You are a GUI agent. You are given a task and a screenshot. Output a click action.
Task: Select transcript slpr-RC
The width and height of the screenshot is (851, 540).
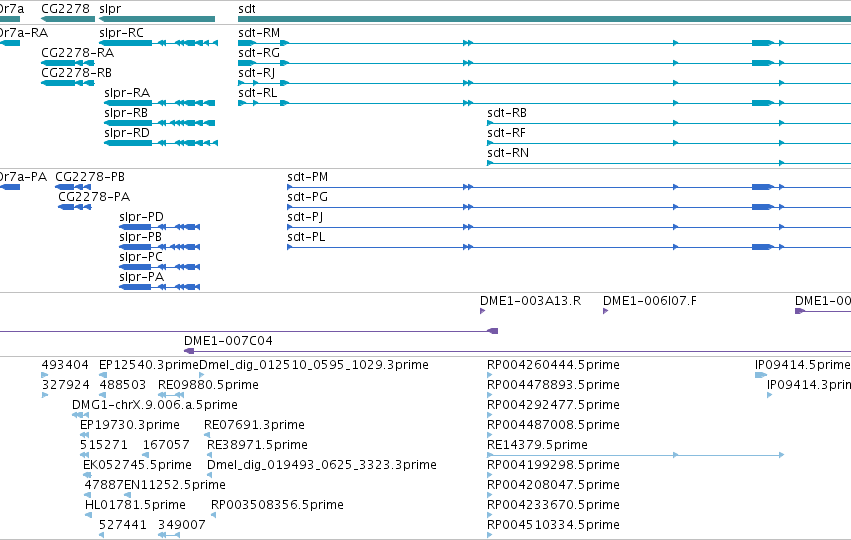pyautogui.click(x=122, y=33)
